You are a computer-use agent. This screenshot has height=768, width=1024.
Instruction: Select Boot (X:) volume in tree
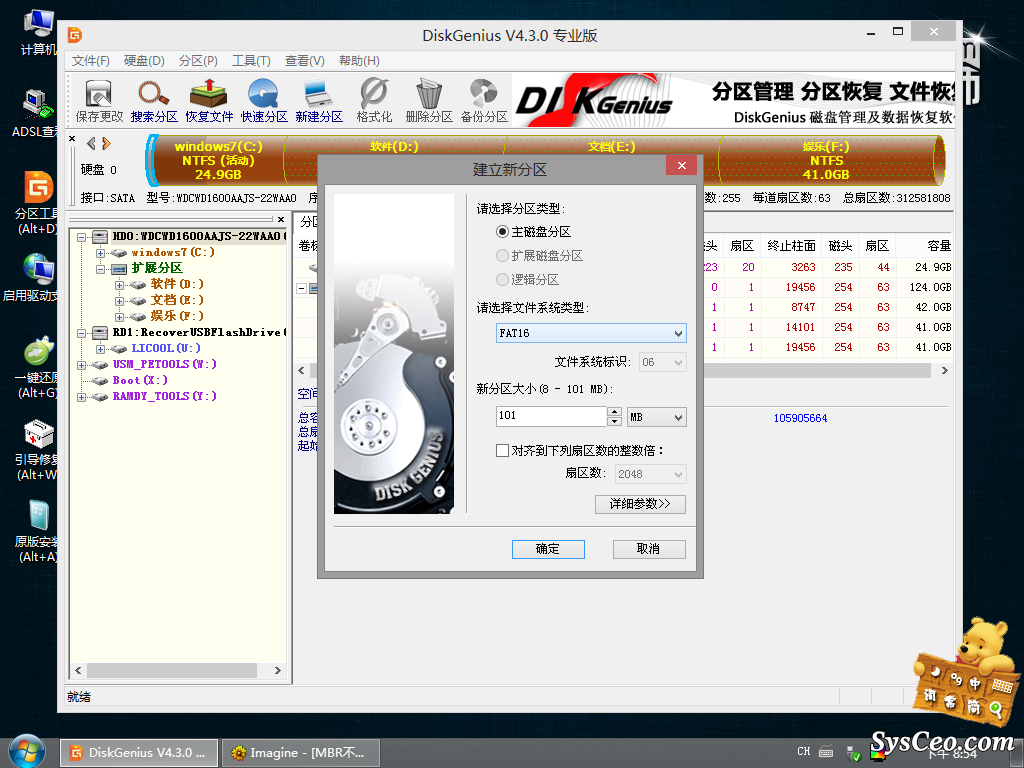[x=140, y=380]
